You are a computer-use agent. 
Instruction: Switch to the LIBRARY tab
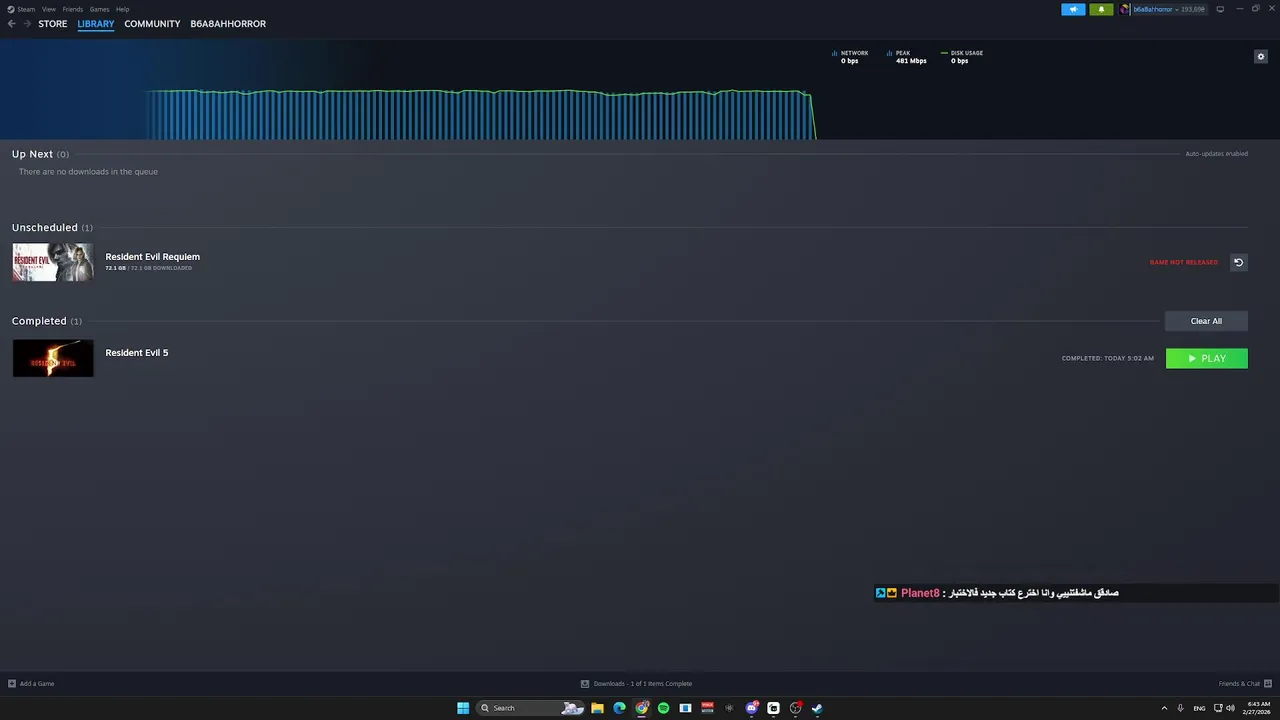pyautogui.click(x=96, y=24)
